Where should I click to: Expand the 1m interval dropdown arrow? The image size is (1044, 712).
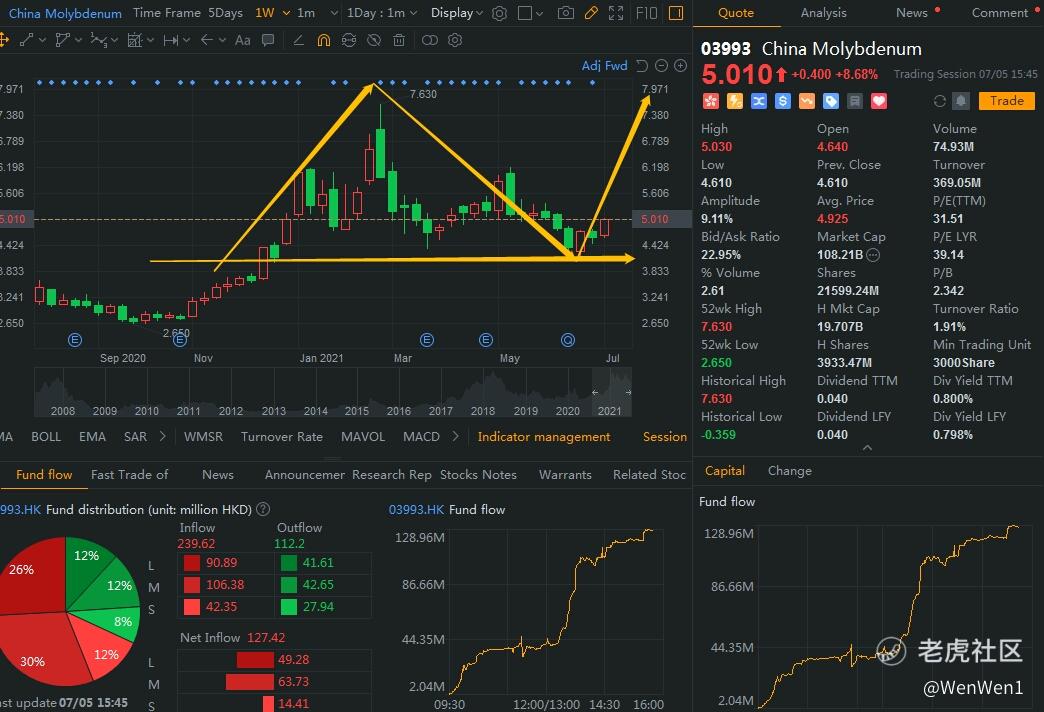(x=334, y=13)
